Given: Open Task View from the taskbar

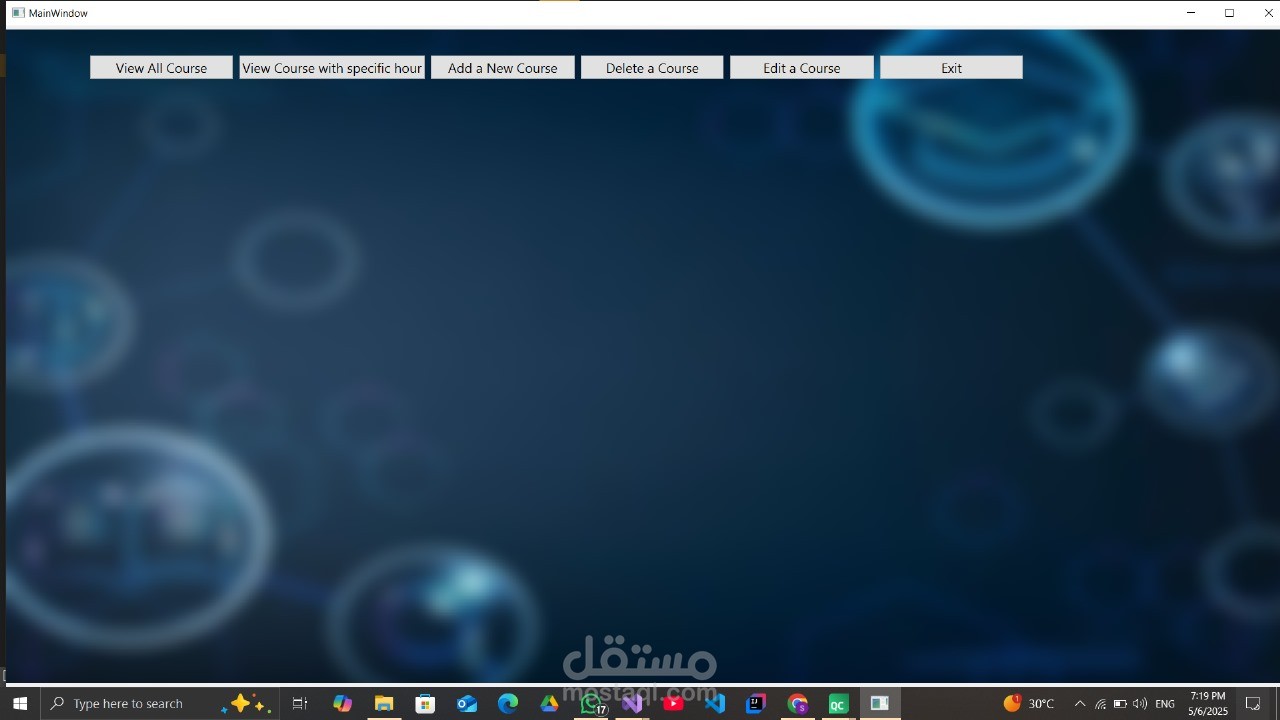Looking at the screenshot, I should 300,704.
